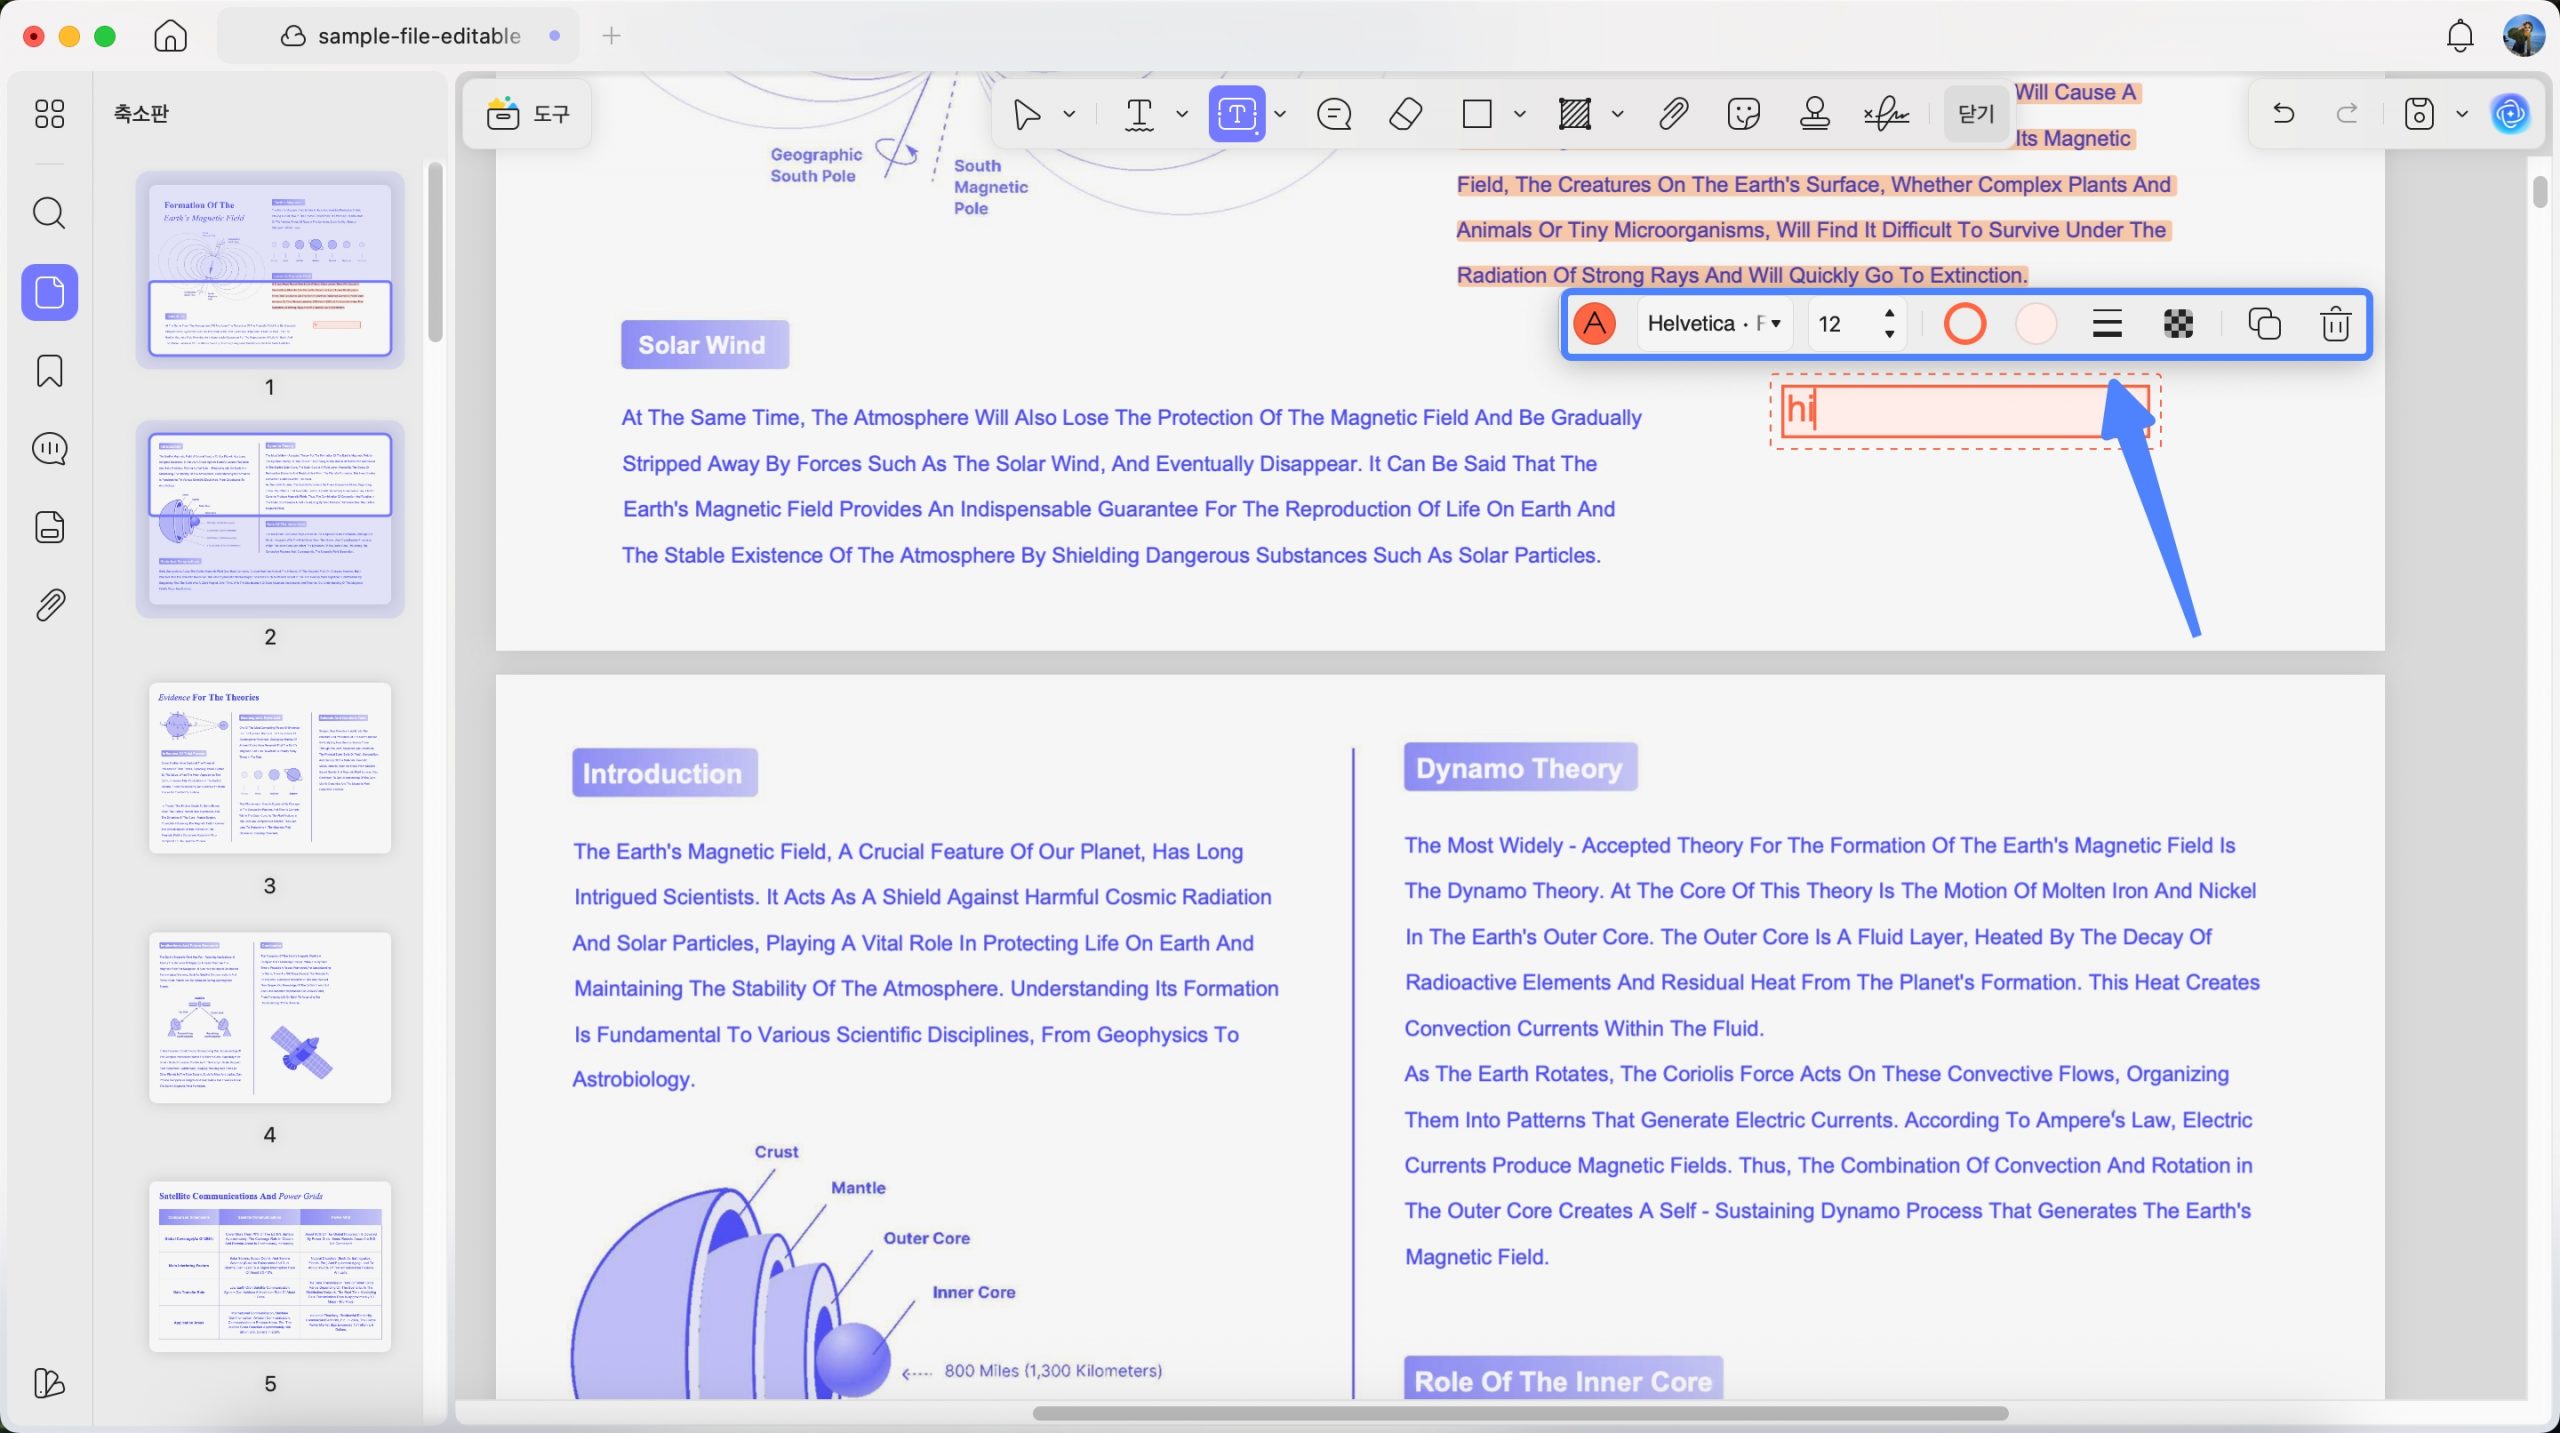Duplicate the text box with the copy icon
This screenshot has width=2560, height=1433.
pyautogui.click(x=2264, y=324)
